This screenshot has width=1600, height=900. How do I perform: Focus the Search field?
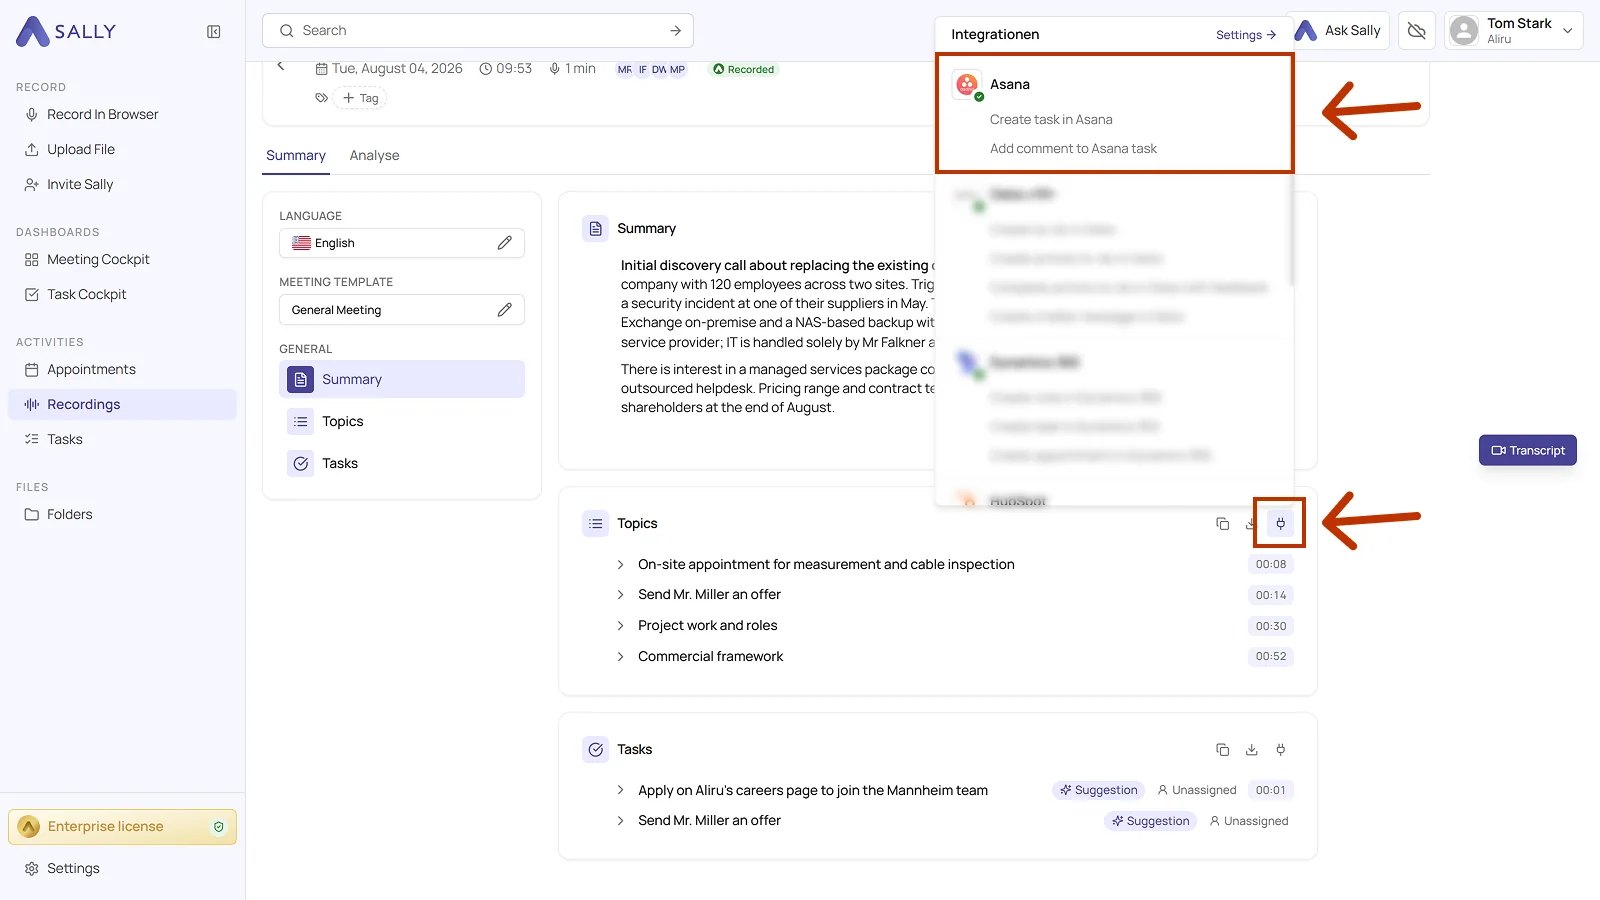pyautogui.click(x=478, y=31)
